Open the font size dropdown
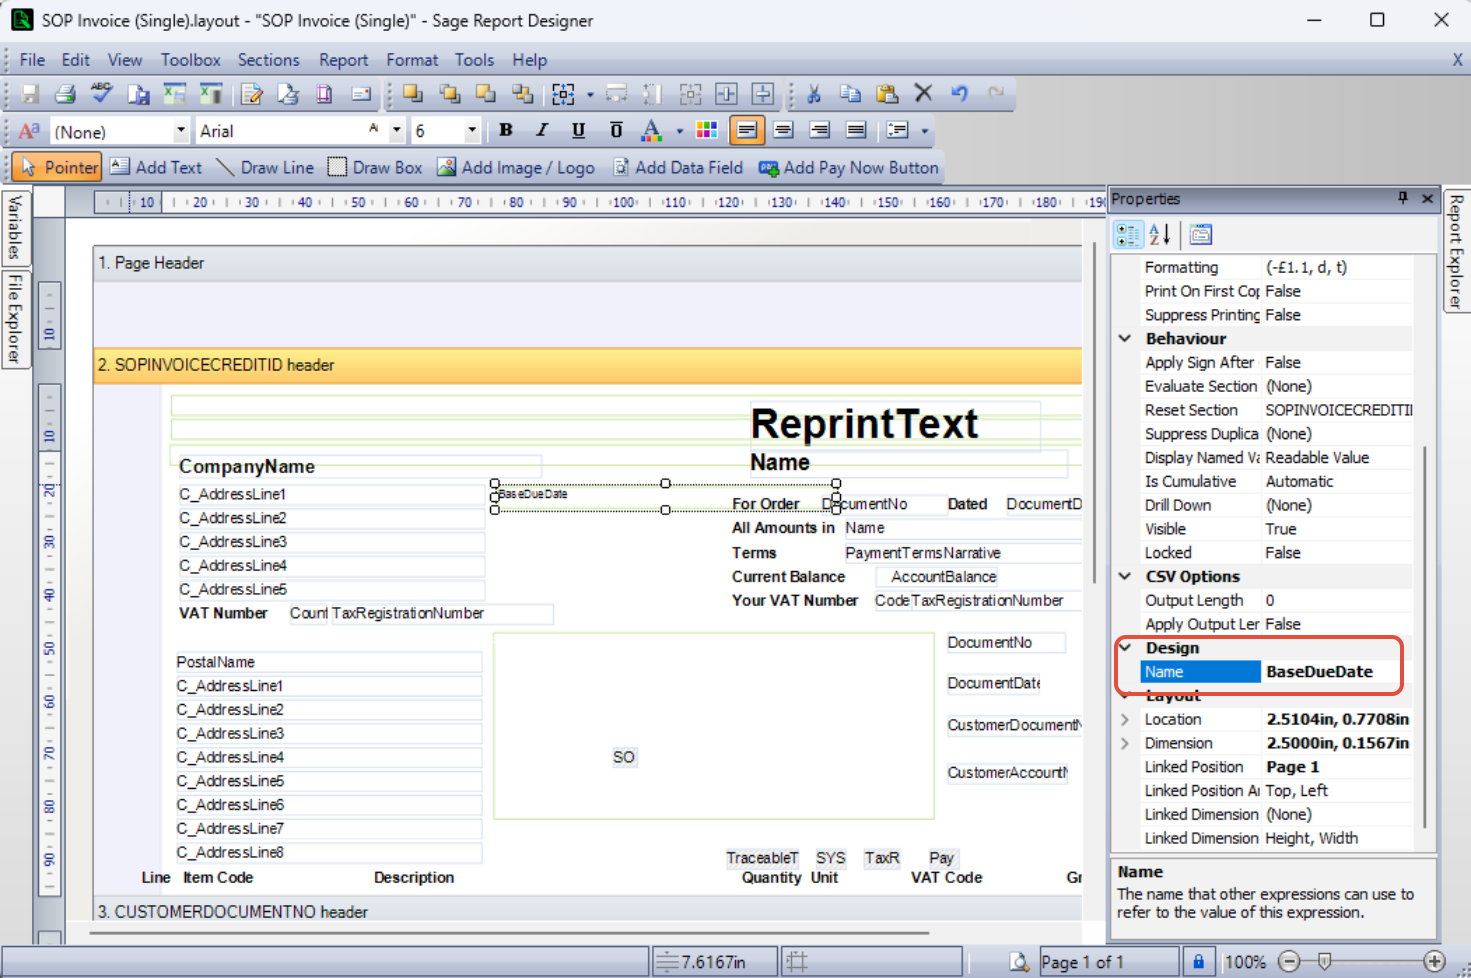The image size is (1471, 978). (x=472, y=131)
